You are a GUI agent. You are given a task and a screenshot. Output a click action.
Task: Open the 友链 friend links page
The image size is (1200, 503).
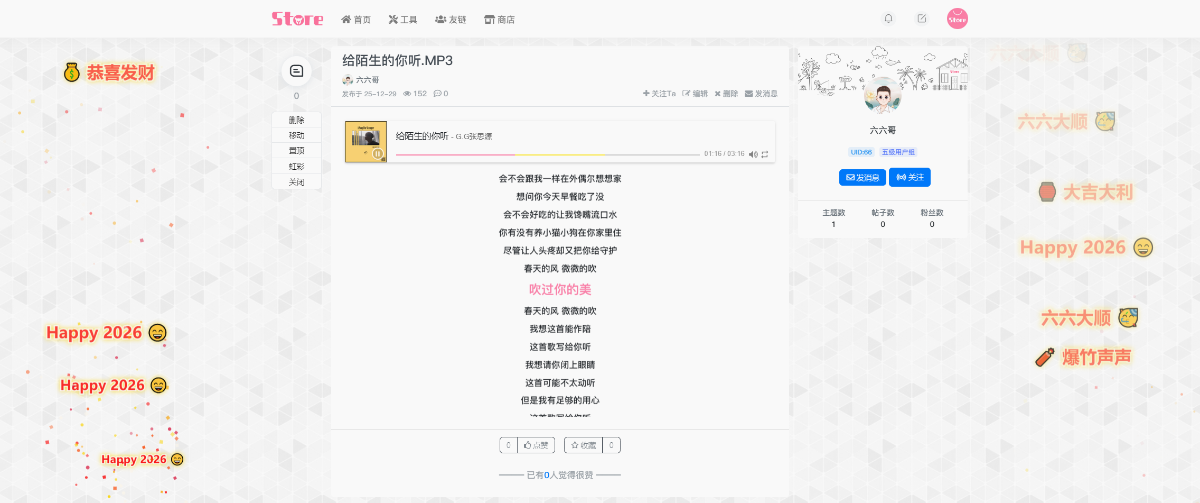point(450,19)
